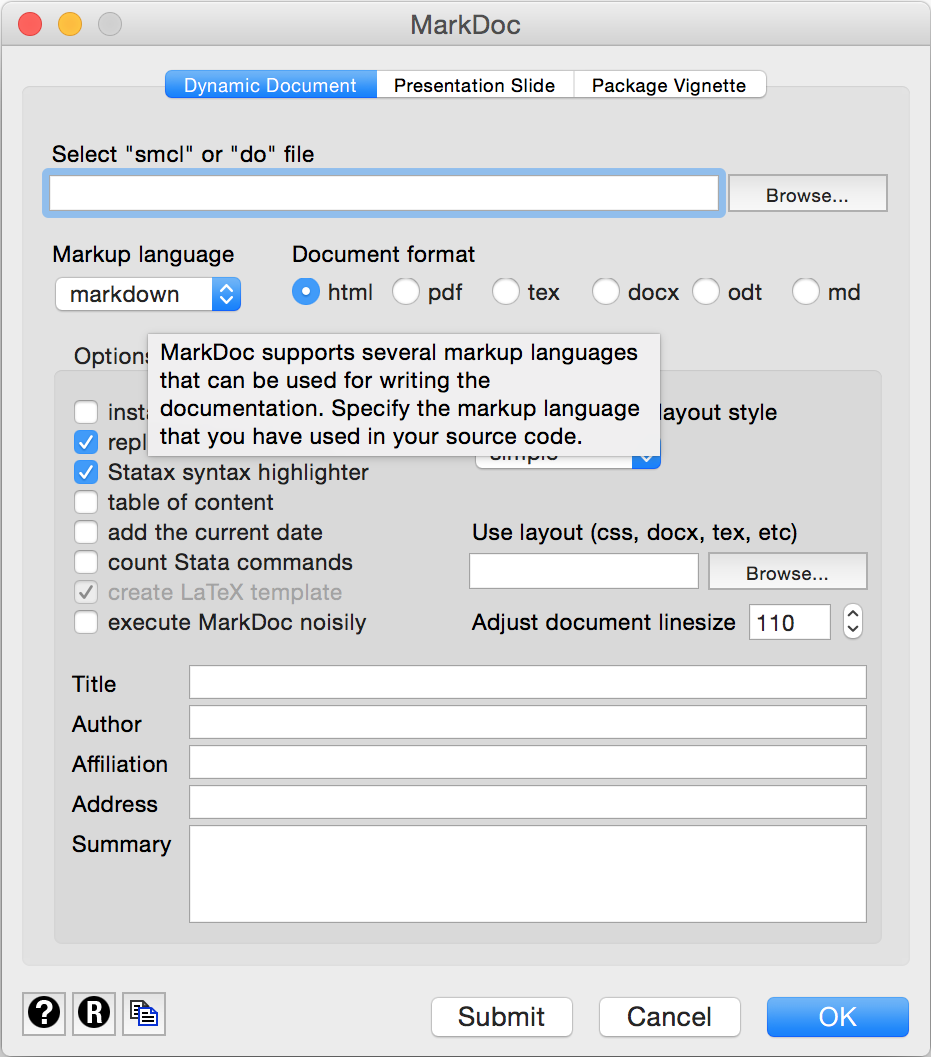Click the Cancel button
The image size is (931, 1057).
coord(669,1017)
